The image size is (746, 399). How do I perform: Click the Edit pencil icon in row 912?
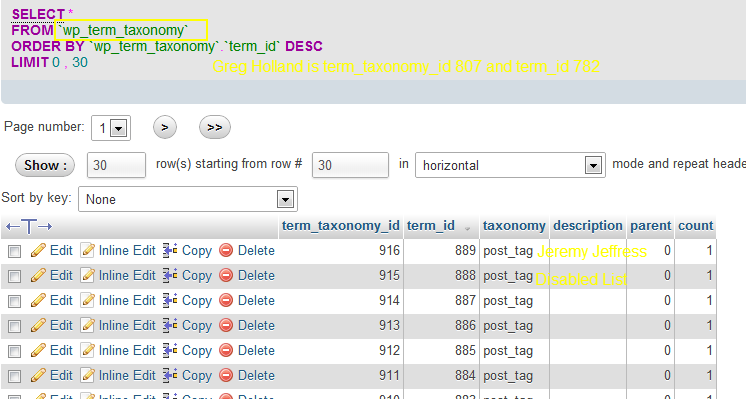coord(38,350)
